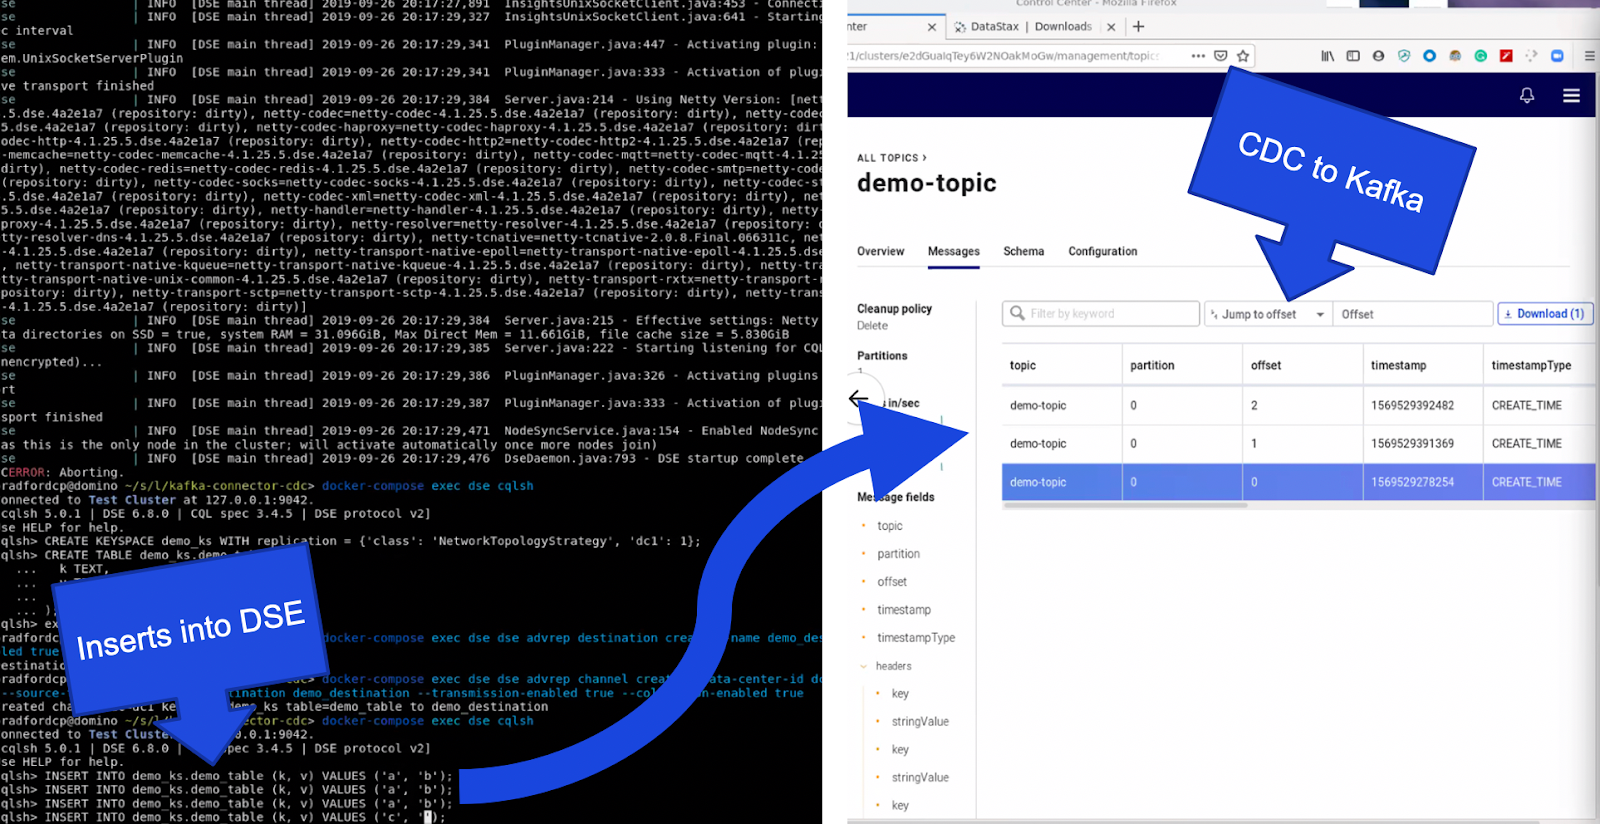Close the Control Center browser tab
This screenshot has height=824, width=1600.
tap(932, 27)
